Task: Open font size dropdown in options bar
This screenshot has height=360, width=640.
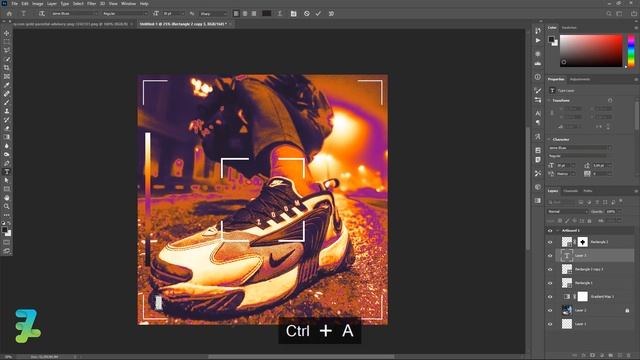Action: point(173,13)
